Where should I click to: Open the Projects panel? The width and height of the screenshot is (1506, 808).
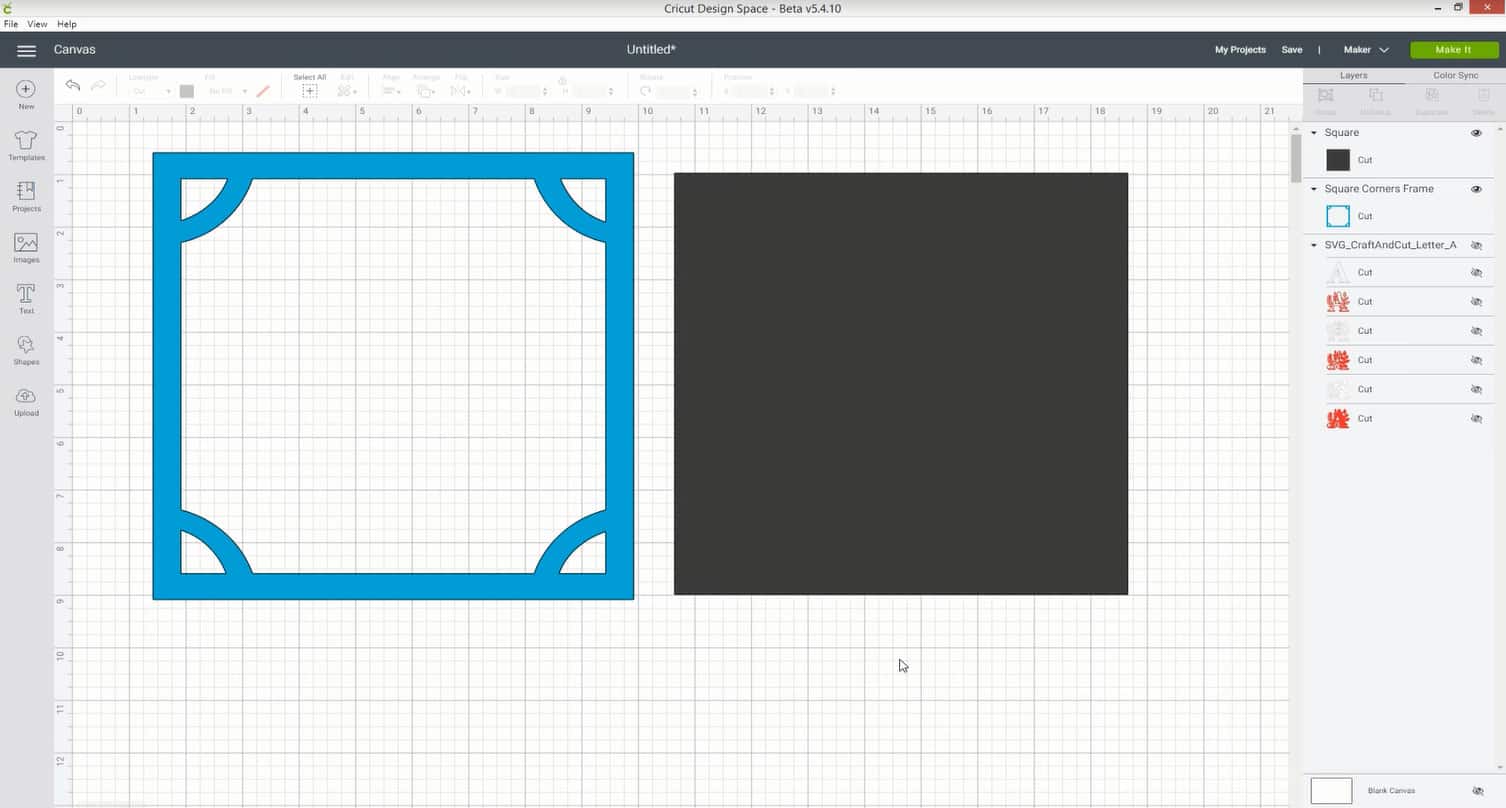[25, 196]
